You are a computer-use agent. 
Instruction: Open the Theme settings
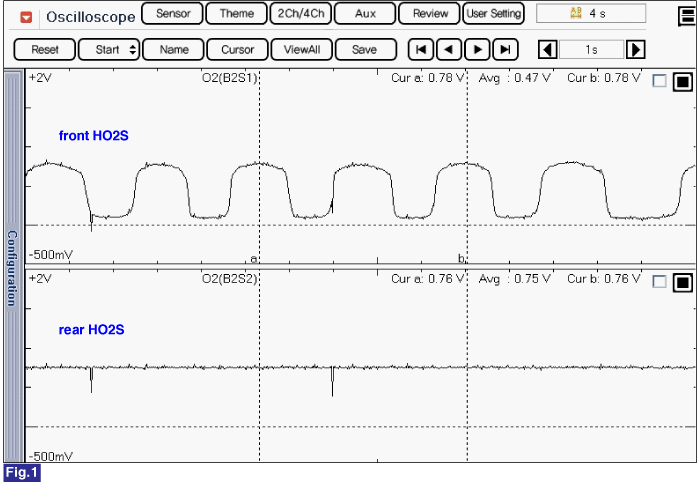[x=237, y=13]
